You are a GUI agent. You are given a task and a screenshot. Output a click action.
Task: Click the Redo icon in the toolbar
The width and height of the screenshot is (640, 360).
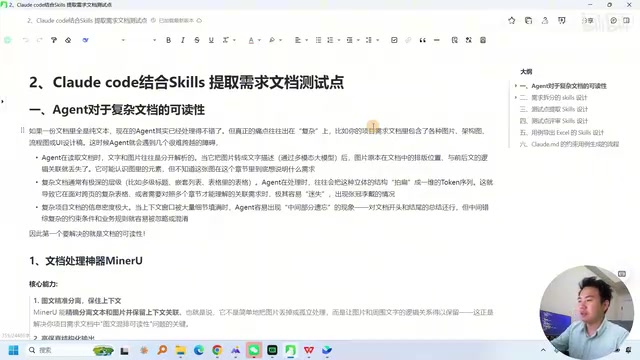(40, 40)
